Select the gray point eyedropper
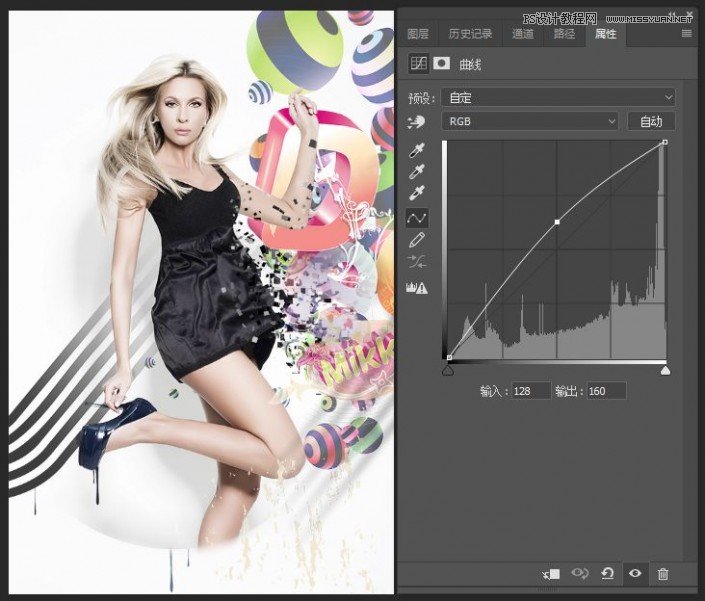705x601 pixels. (418, 172)
